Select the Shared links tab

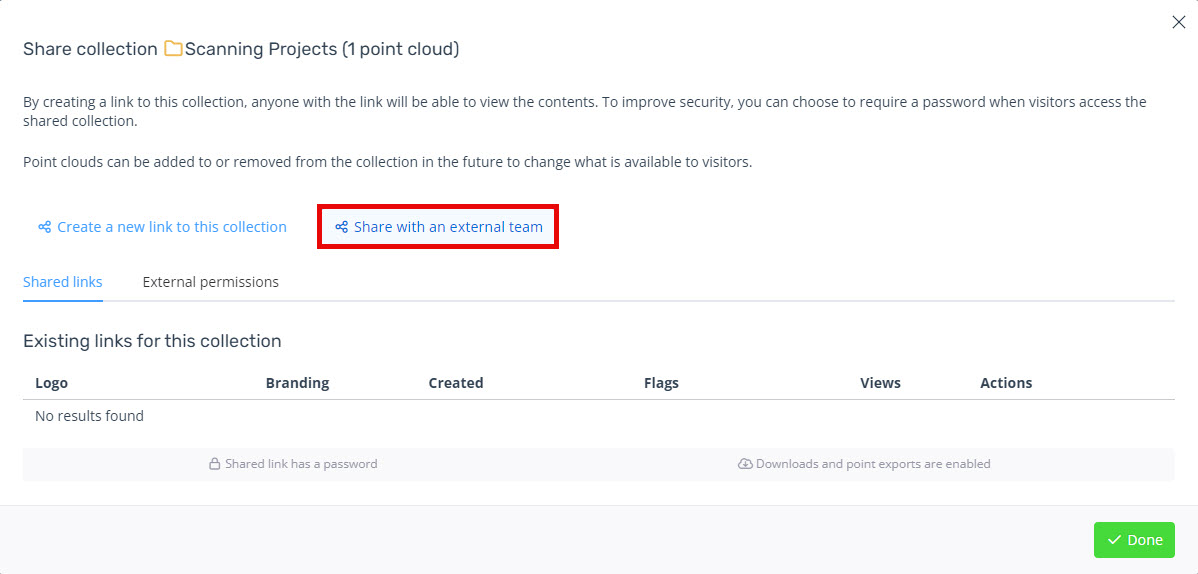coord(63,282)
